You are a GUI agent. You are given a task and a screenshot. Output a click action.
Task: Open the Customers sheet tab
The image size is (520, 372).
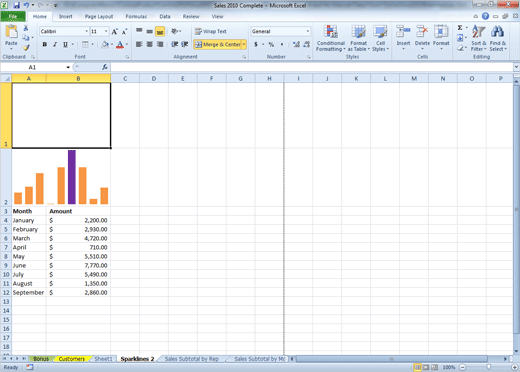(71, 359)
